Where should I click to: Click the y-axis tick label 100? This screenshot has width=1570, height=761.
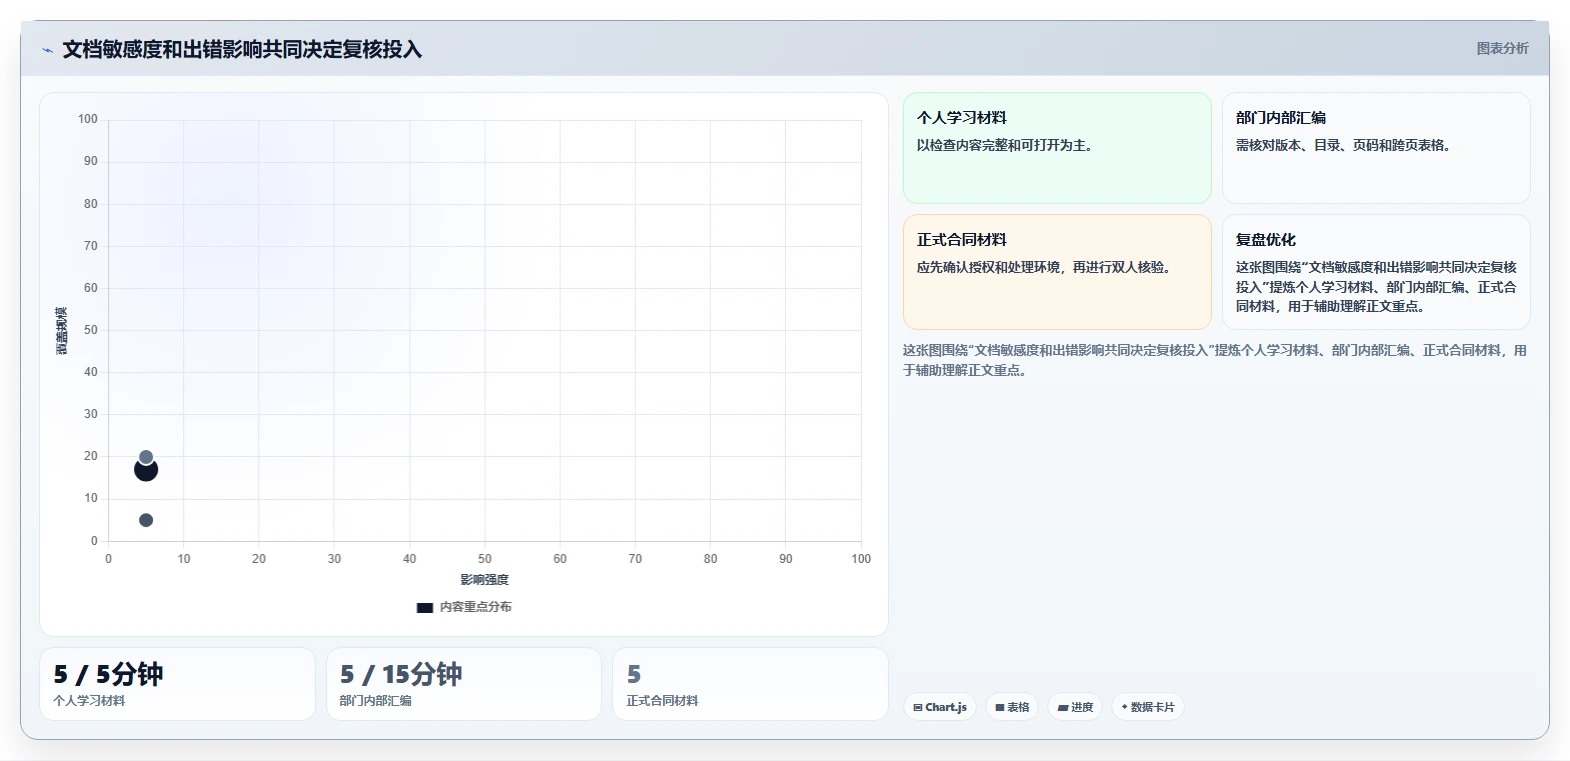(x=88, y=119)
